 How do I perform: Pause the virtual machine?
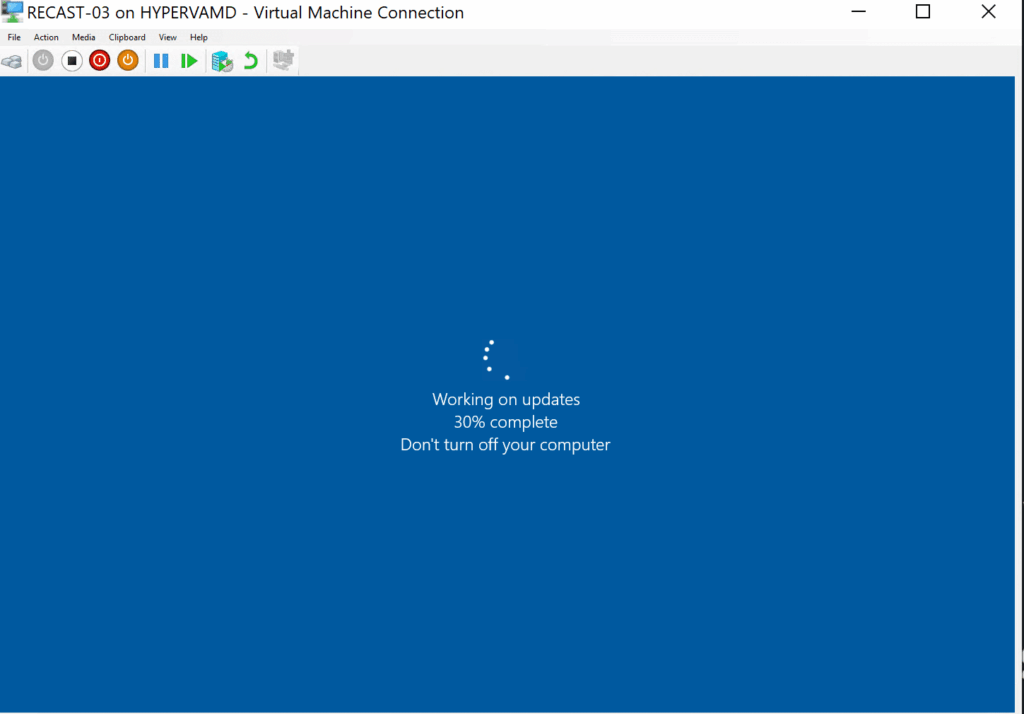tap(161, 60)
